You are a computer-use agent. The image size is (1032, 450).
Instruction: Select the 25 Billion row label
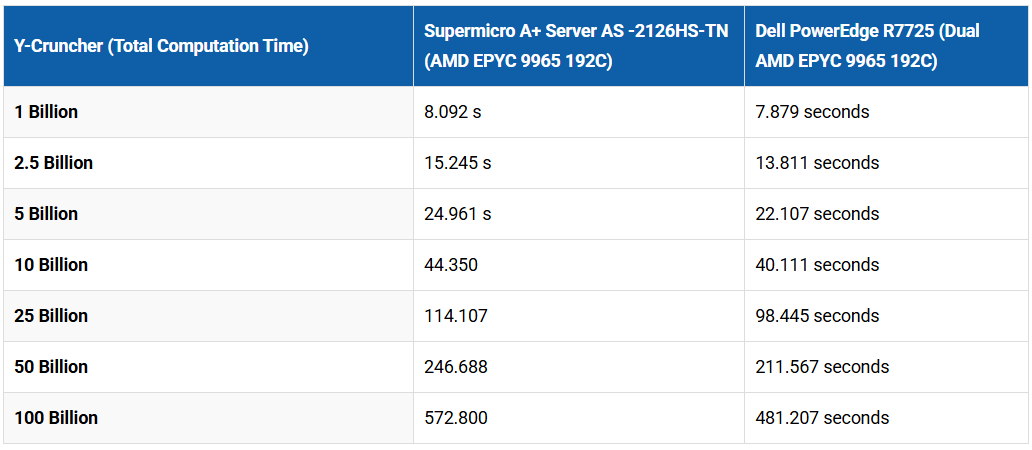pos(51,316)
